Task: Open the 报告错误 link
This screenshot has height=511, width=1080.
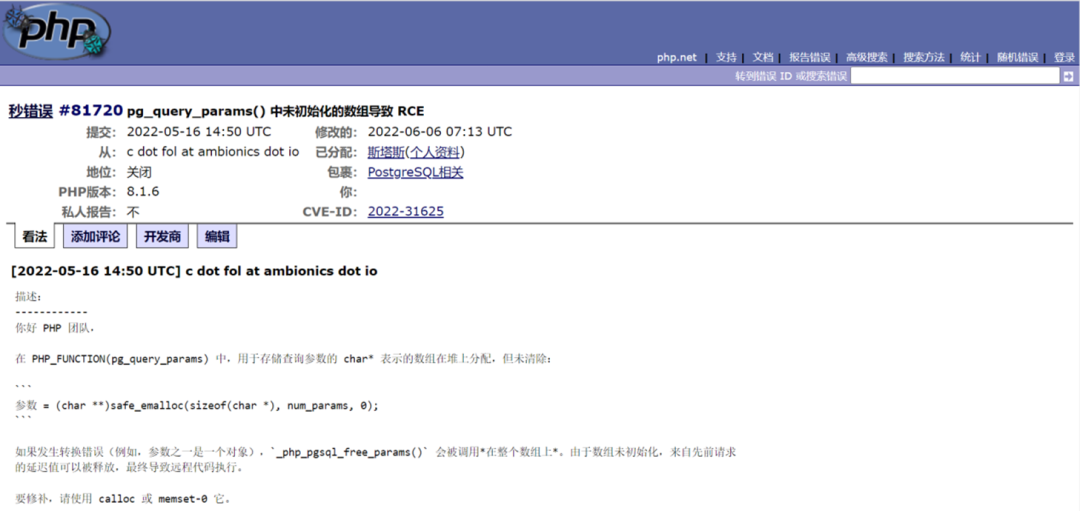Action: click(809, 58)
